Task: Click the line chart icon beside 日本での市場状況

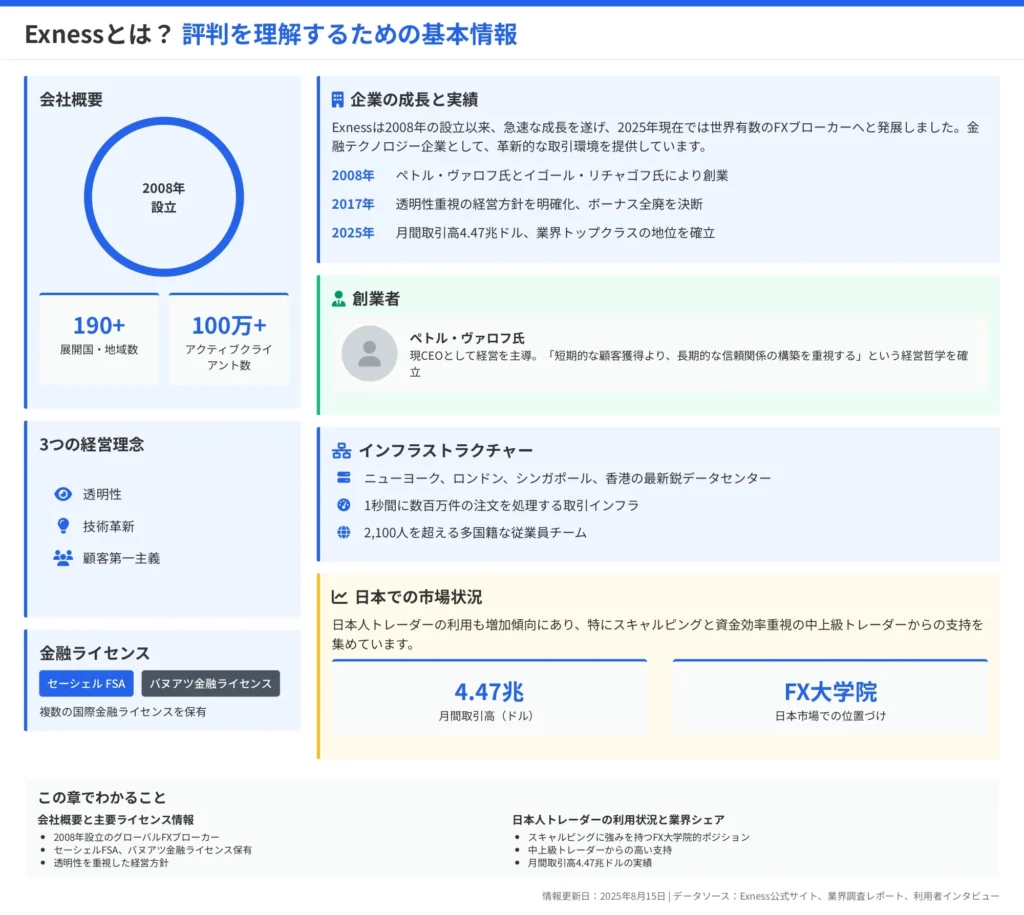Action: tap(339, 597)
